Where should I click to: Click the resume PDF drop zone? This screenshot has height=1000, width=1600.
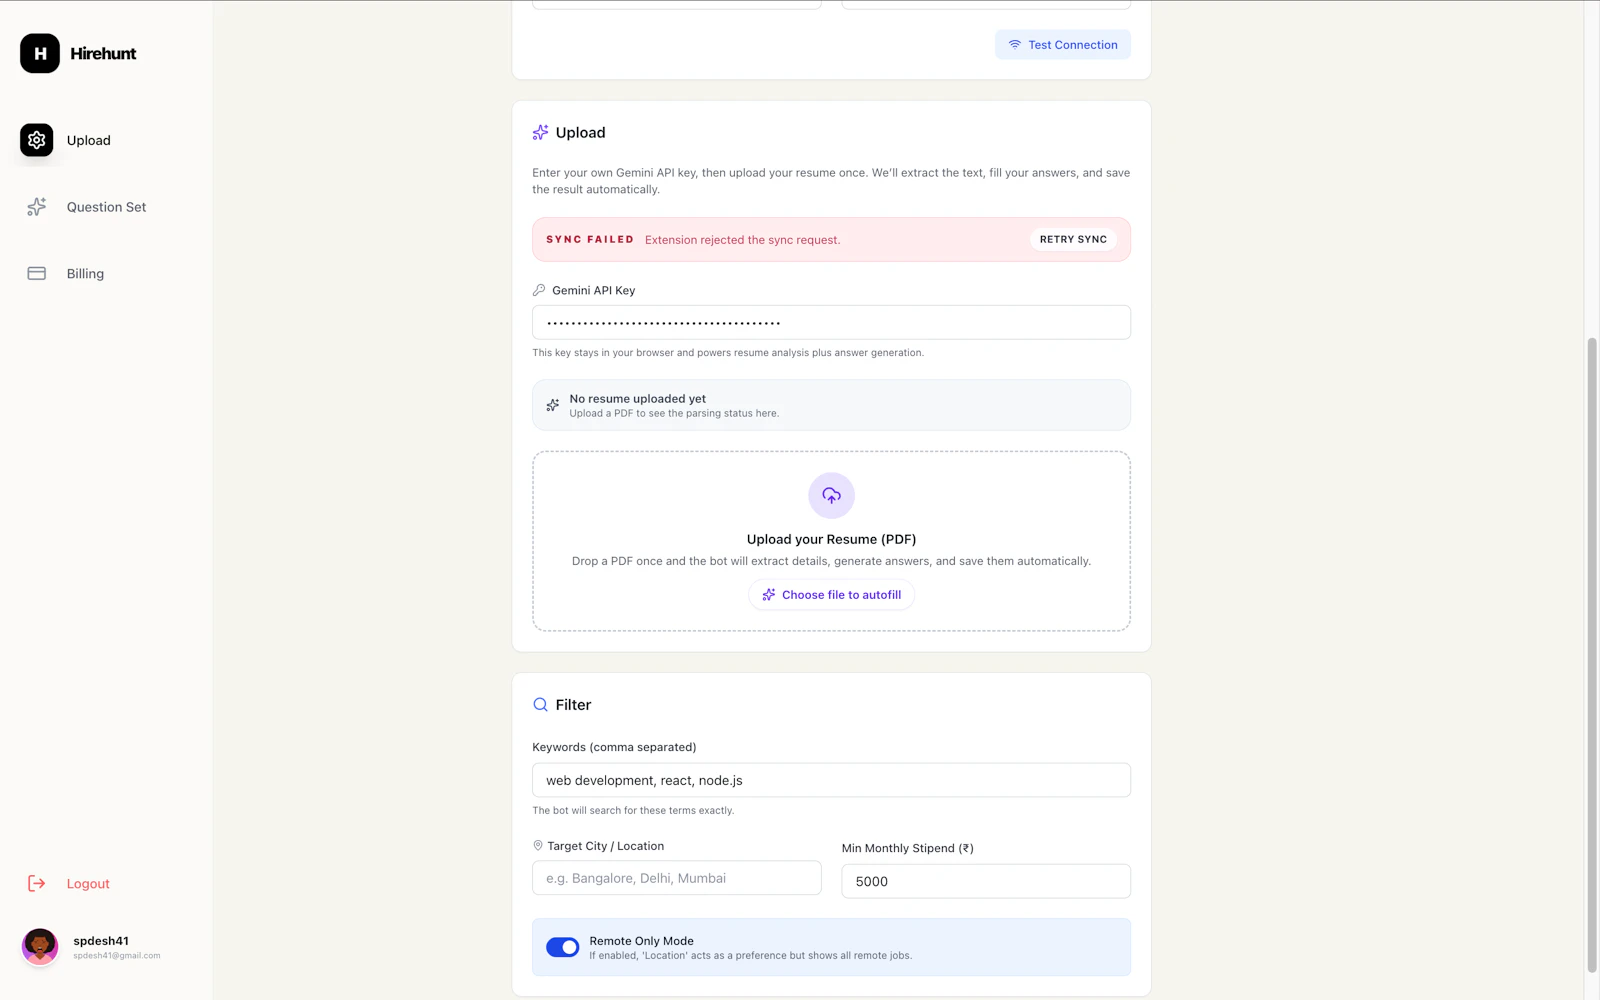point(831,541)
